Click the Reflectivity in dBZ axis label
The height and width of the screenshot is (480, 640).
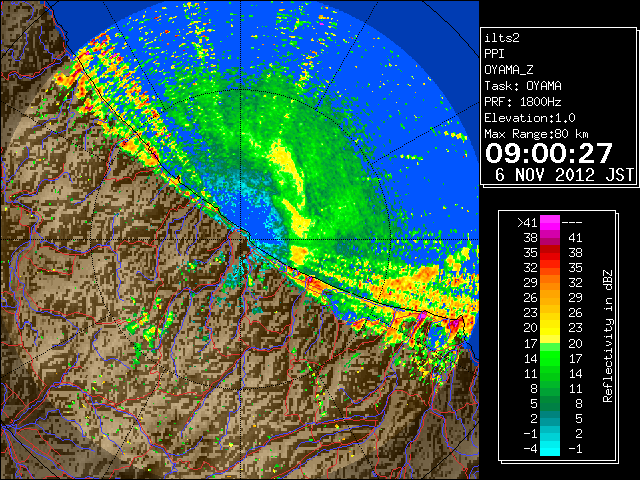point(608,336)
